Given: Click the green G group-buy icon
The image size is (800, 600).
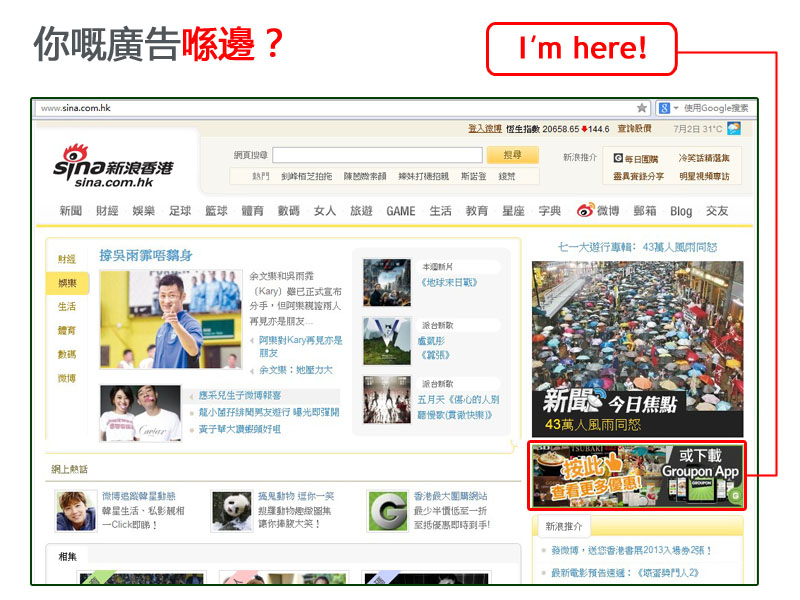Looking at the screenshot, I should [390, 508].
